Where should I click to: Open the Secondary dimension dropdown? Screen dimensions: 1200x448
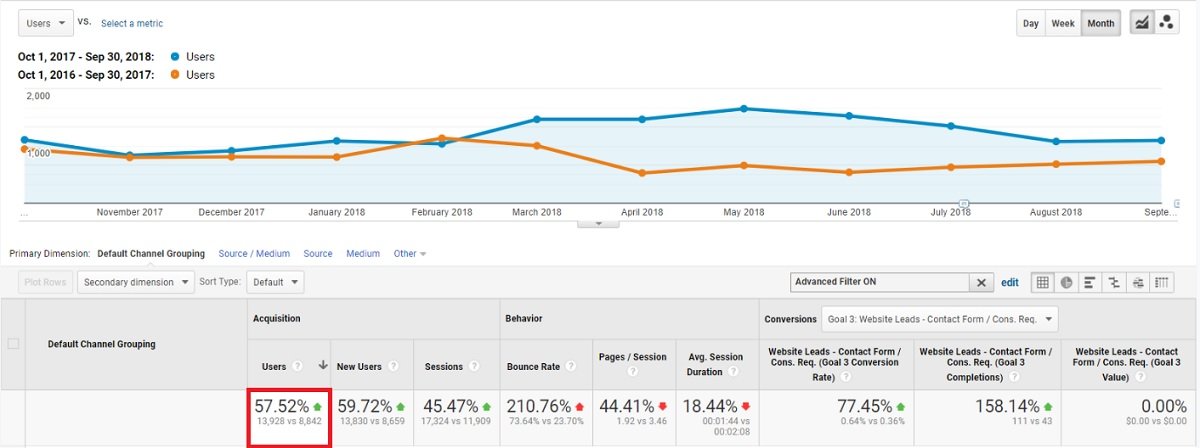click(136, 282)
